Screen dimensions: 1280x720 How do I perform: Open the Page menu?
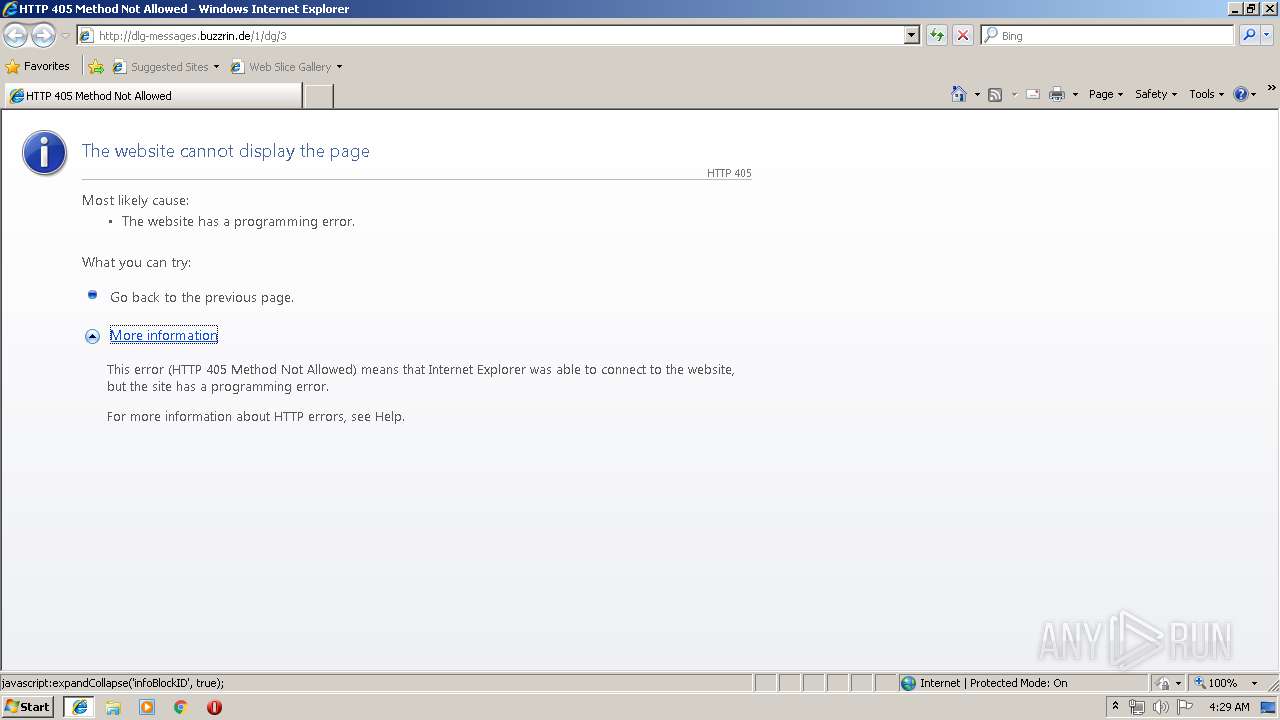[x=1105, y=94]
